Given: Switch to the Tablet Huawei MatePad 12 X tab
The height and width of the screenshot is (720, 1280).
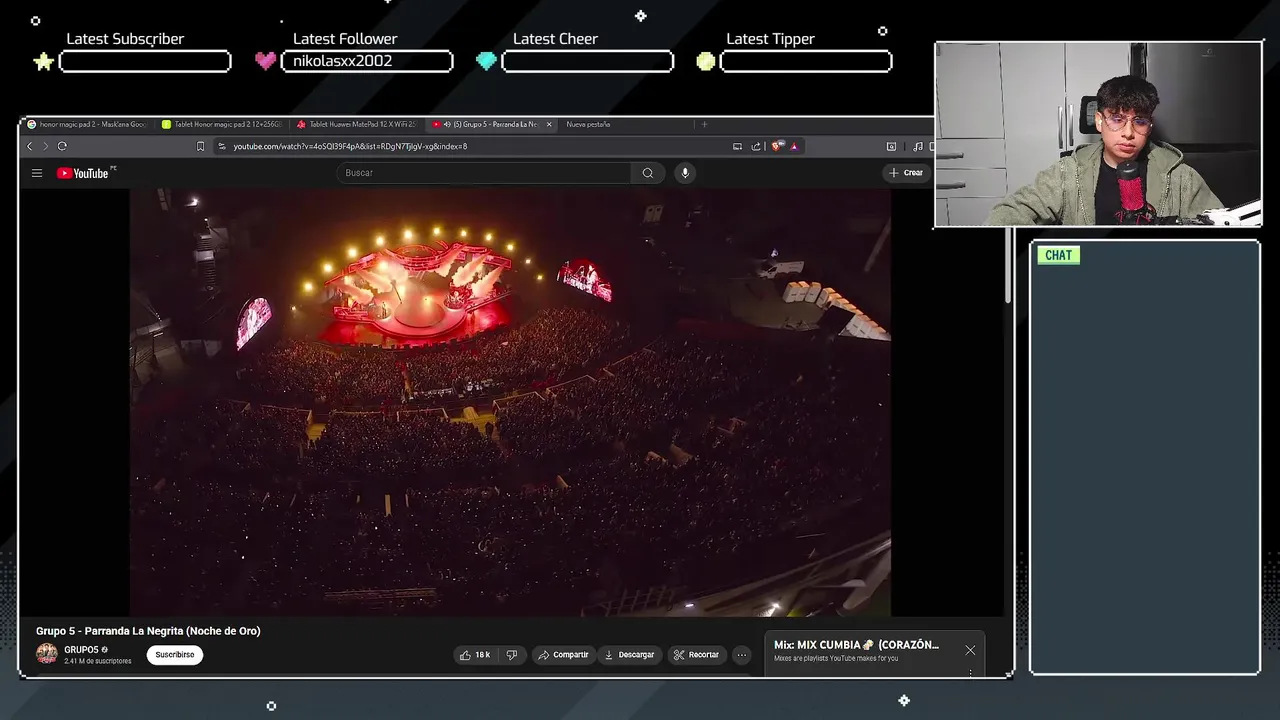Looking at the screenshot, I should (x=357, y=124).
